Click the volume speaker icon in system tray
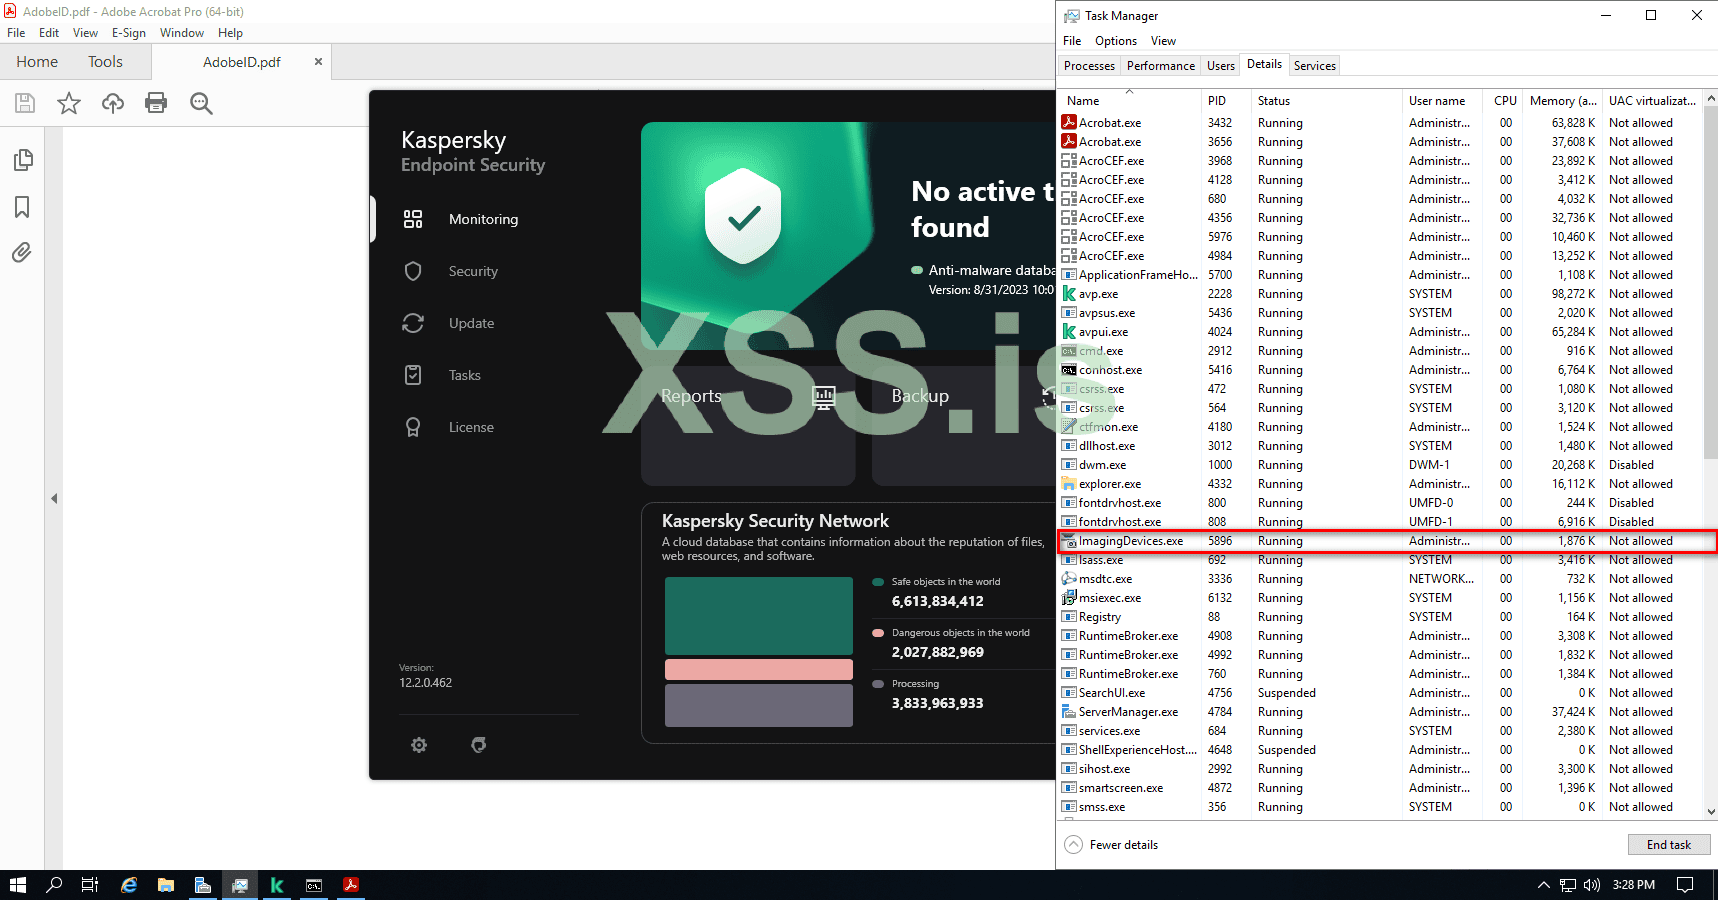 pos(1592,885)
